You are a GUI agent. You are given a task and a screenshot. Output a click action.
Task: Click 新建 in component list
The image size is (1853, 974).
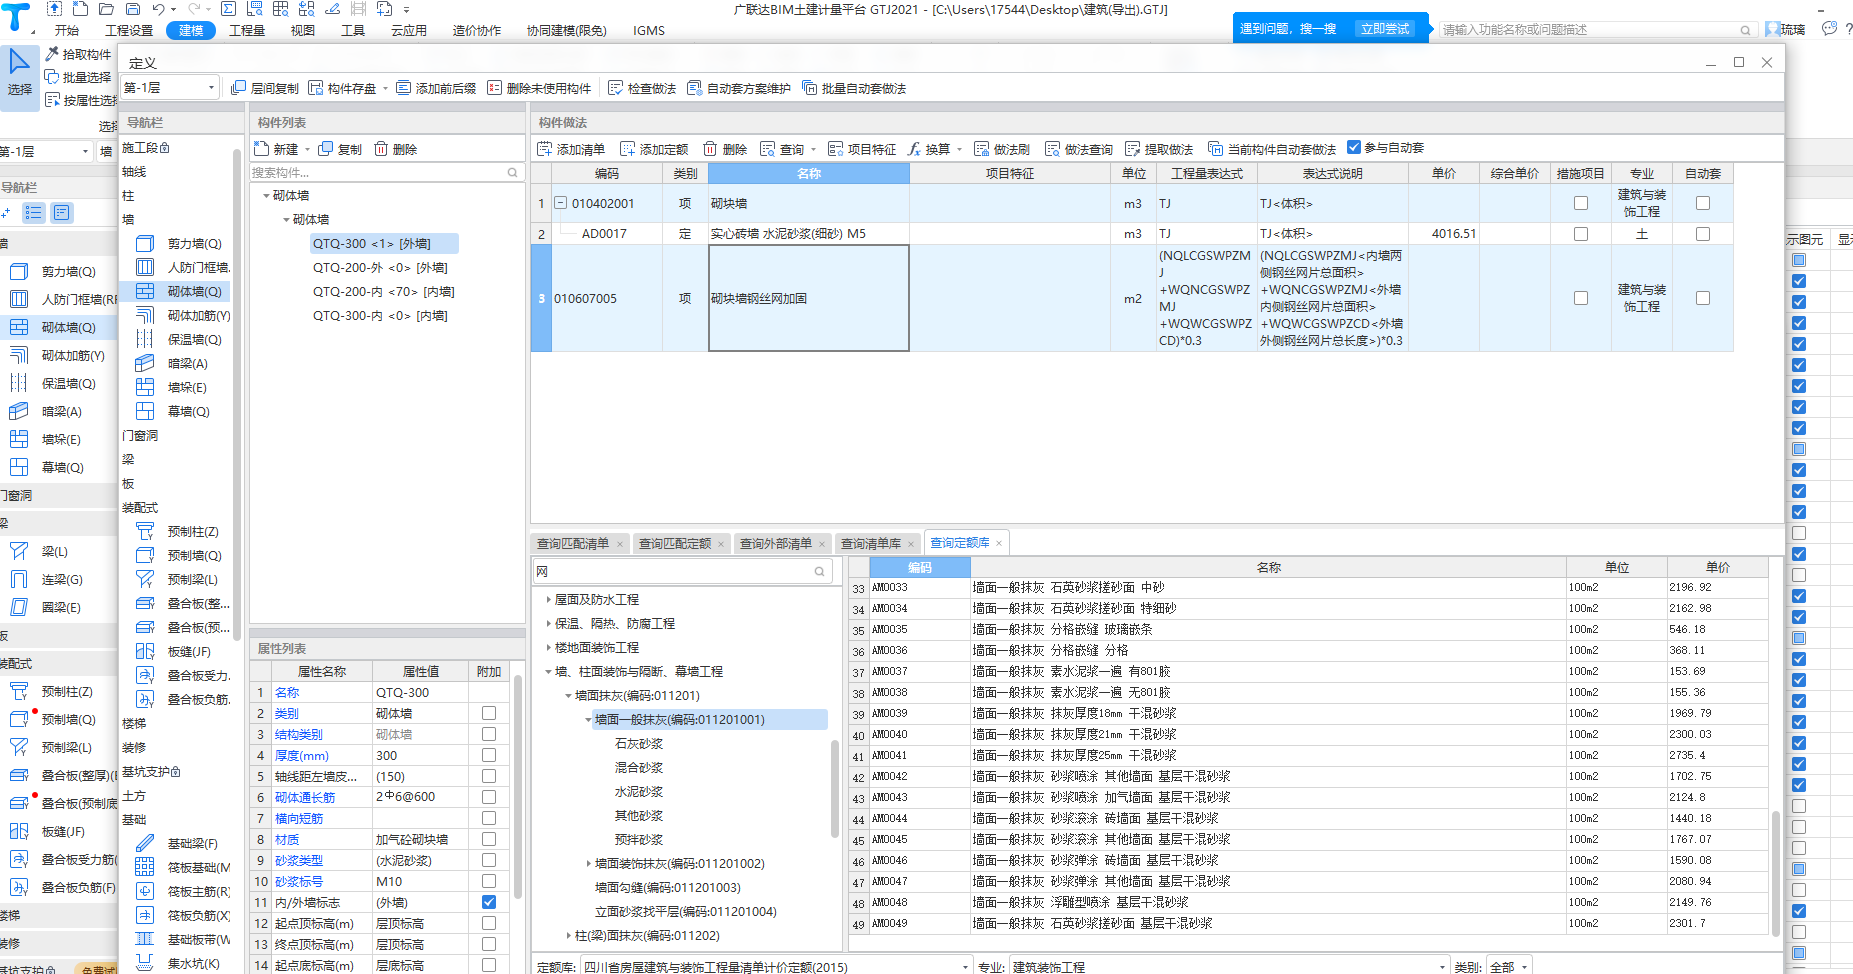[x=277, y=149]
